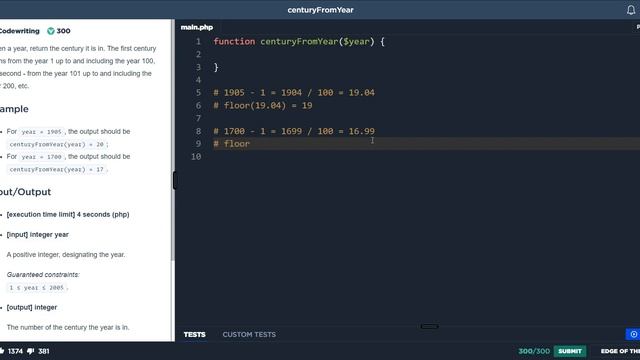The image size is (640, 360).
Task: Click the description panel vertical scrollbar
Action: pyautogui.click(x=173, y=139)
